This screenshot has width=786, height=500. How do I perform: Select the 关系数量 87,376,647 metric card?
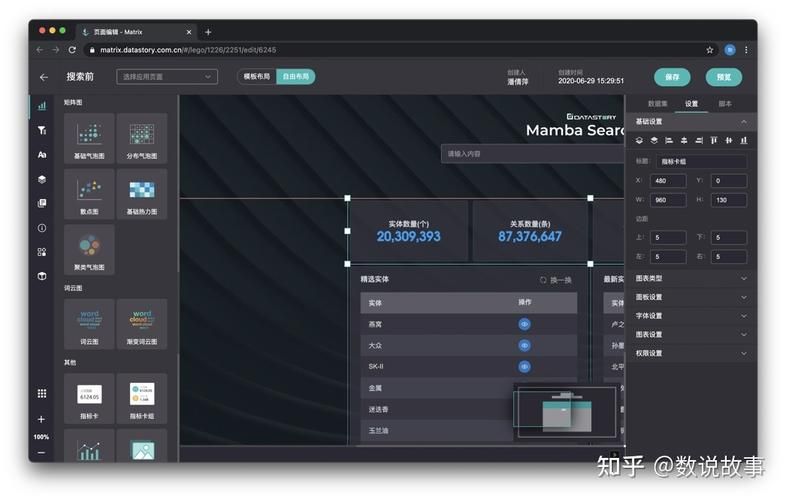tap(530, 231)
